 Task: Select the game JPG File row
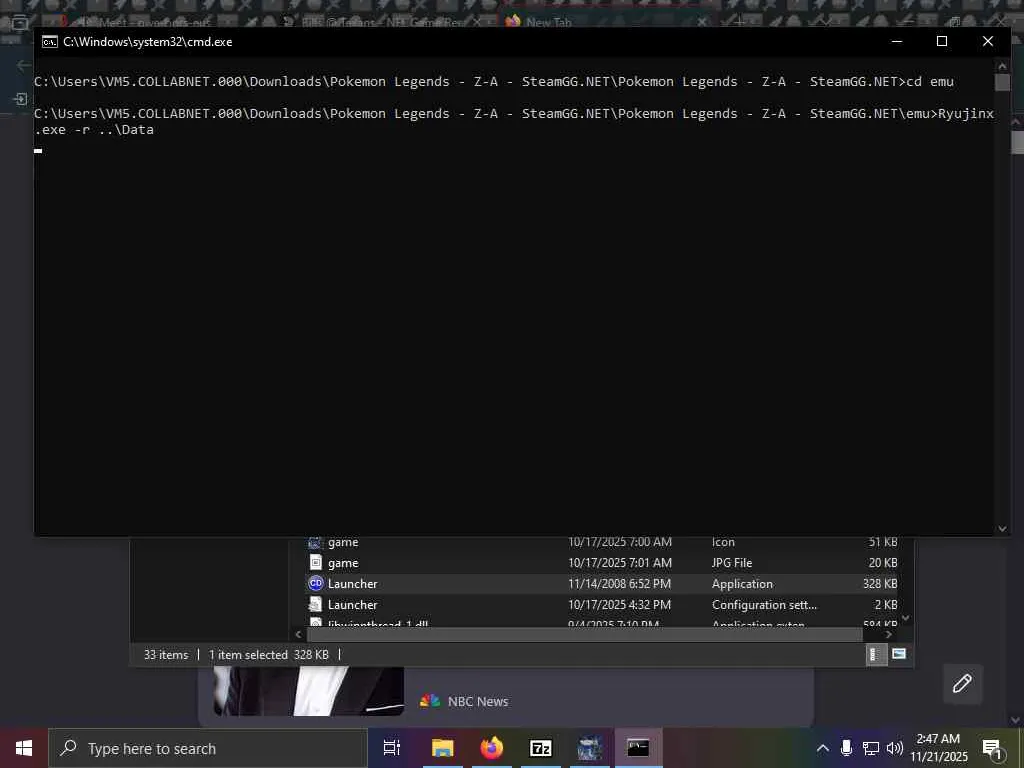[601, 563]
